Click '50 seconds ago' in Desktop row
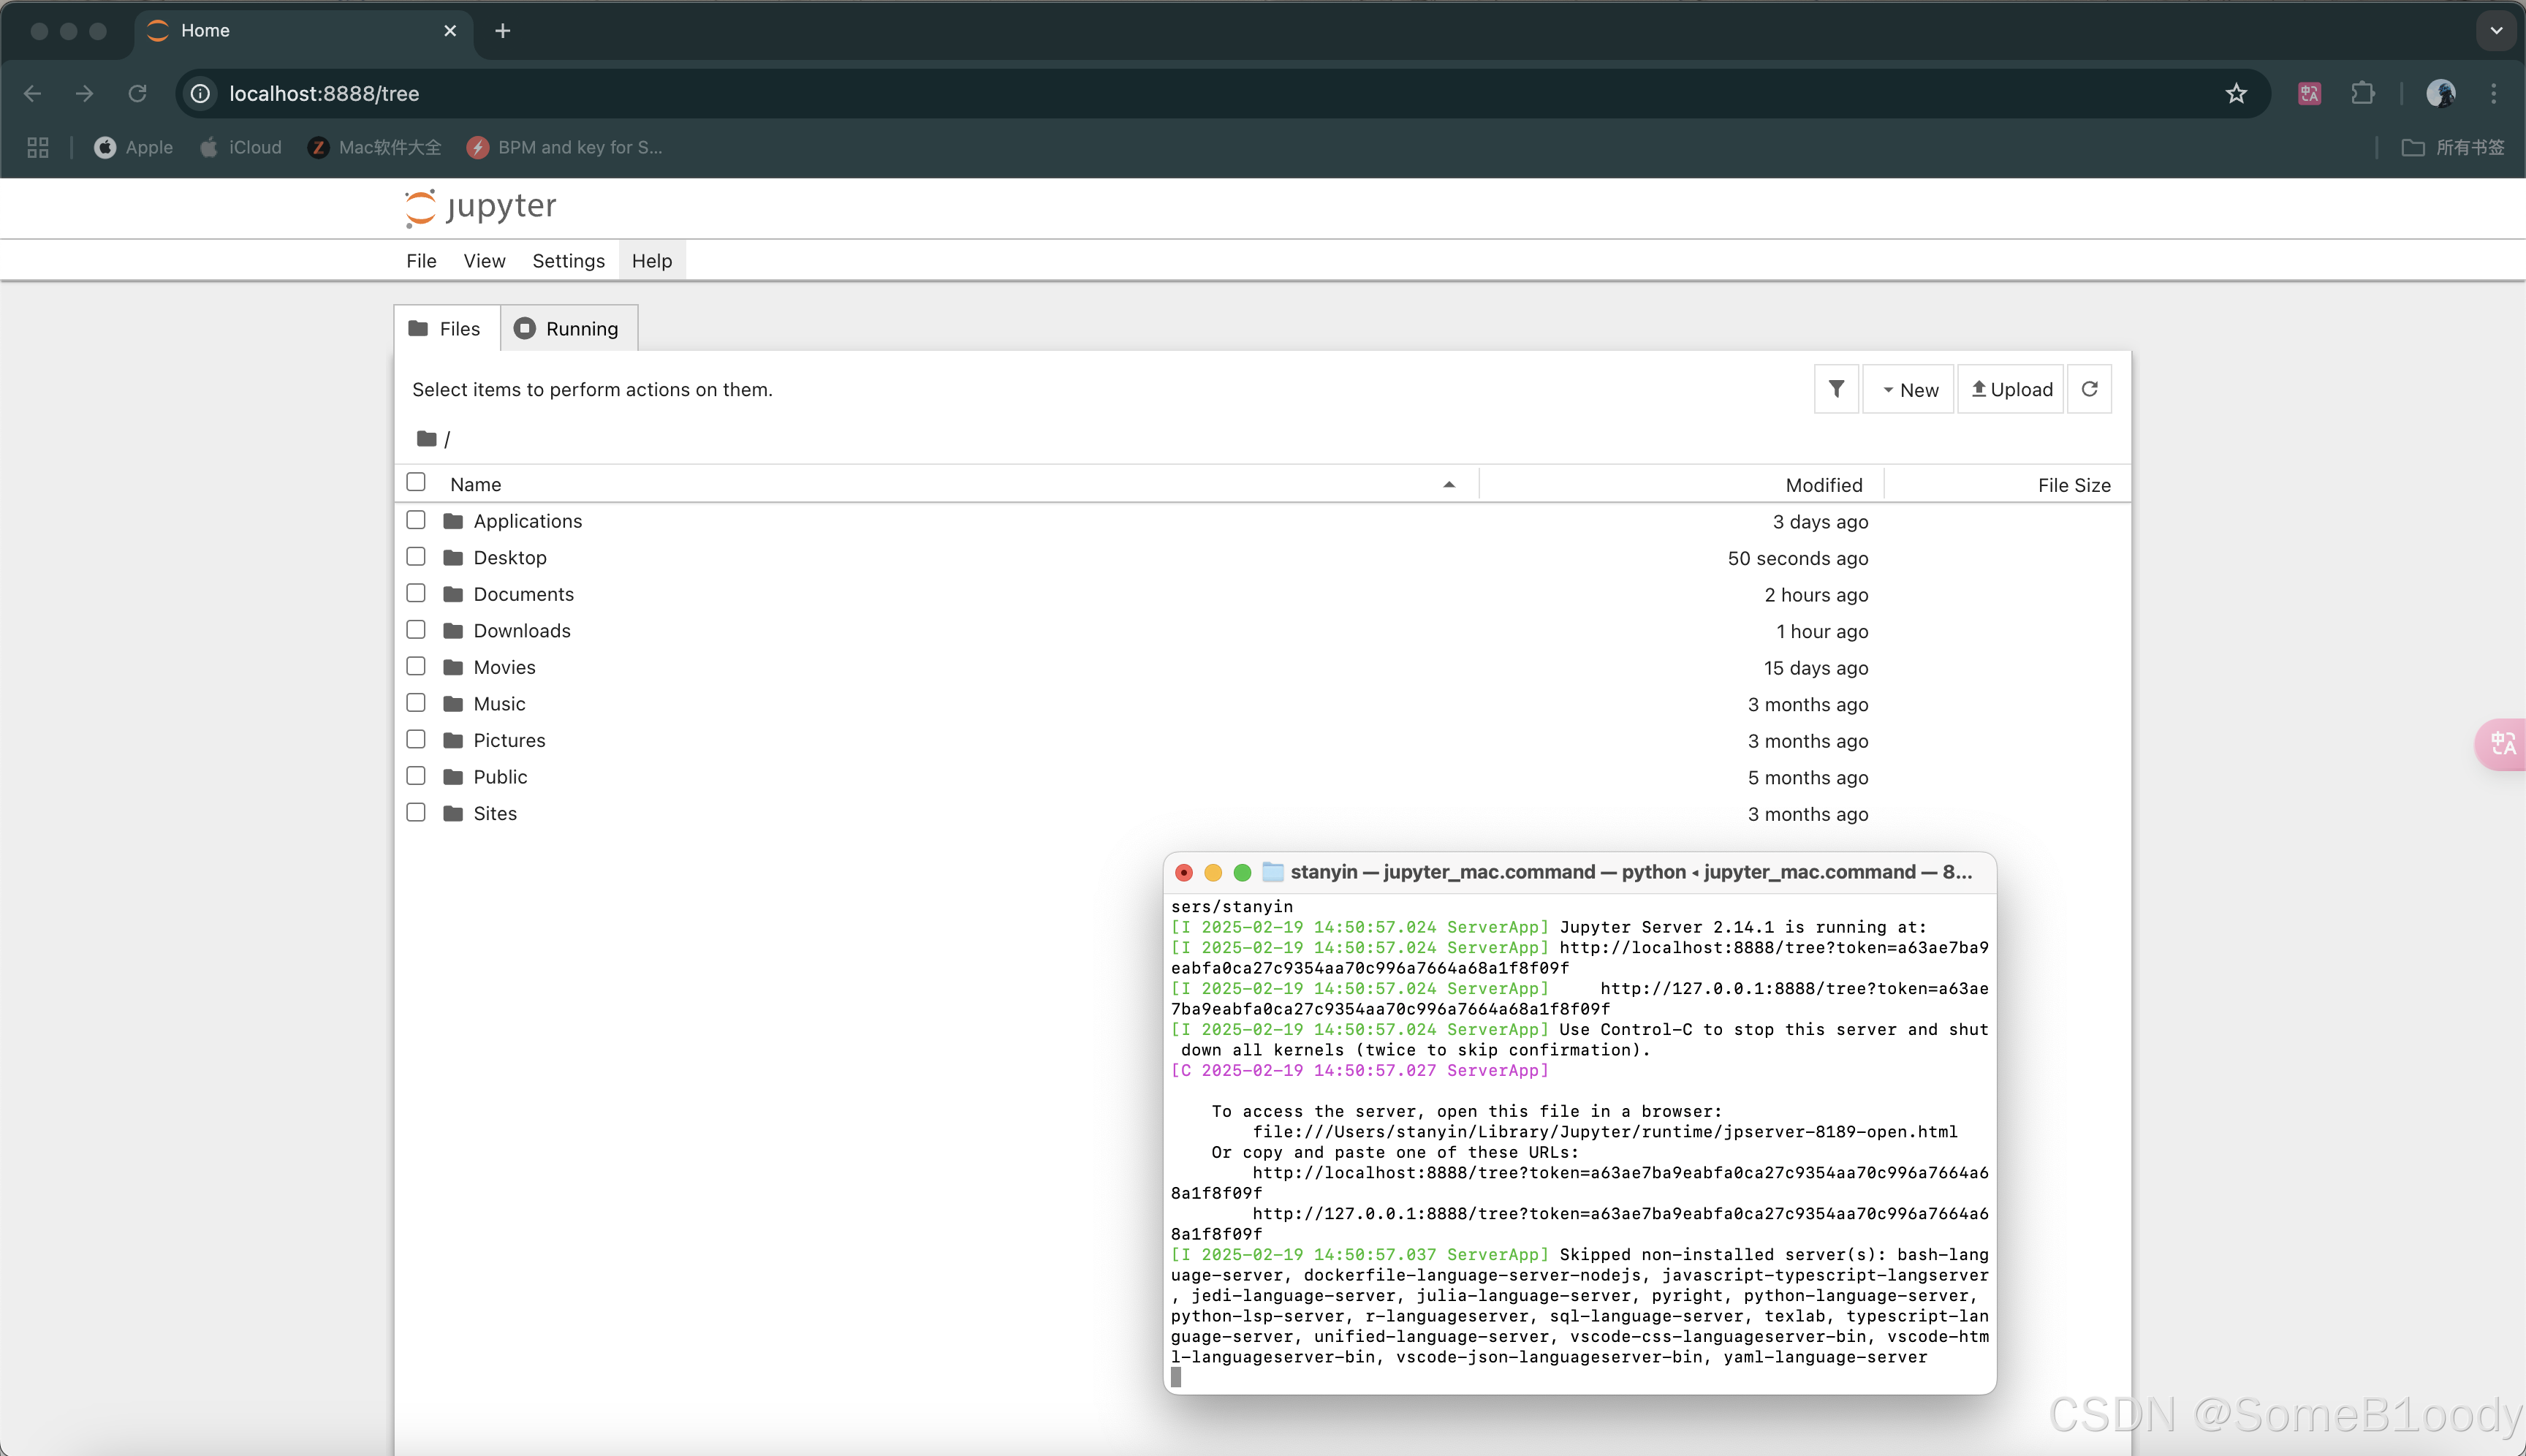The width and height of the screenshot is (2526, 1456). tap(1798, 558)
